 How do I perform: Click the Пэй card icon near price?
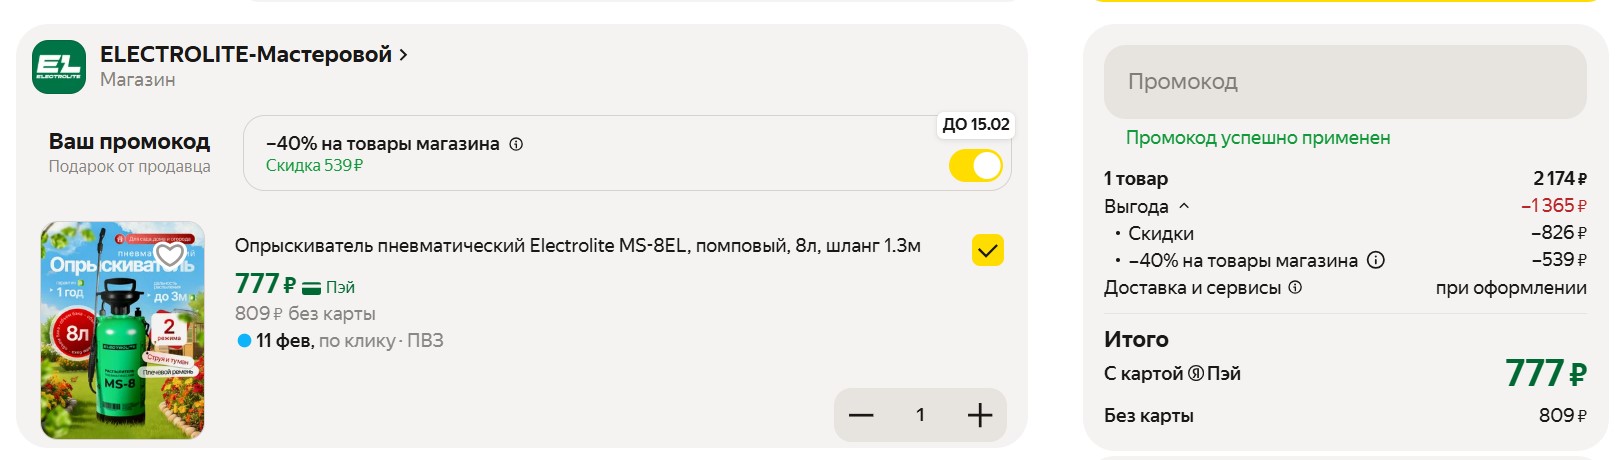point(312,288)
